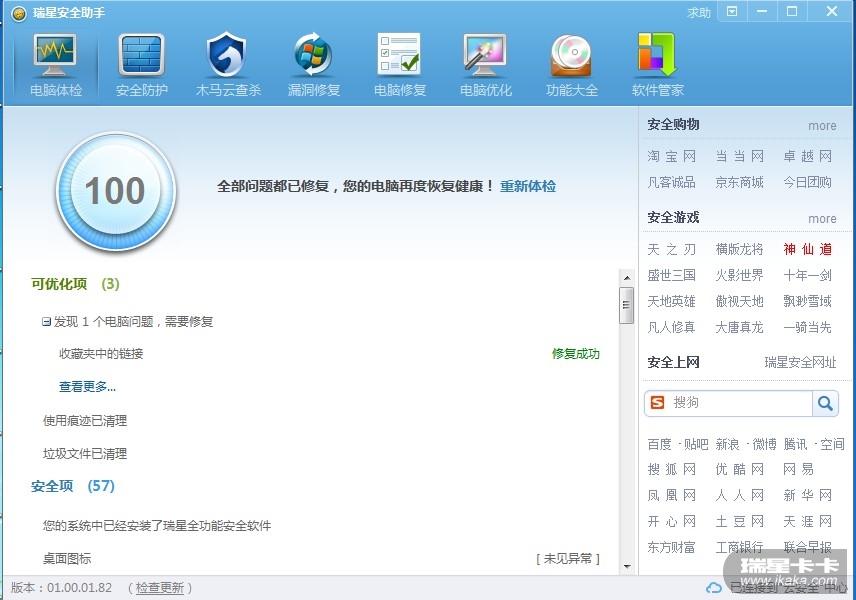Screen dimensions: 856x600
Task: Open 功能大全 disc icon
Action: [x=571, y=55]
